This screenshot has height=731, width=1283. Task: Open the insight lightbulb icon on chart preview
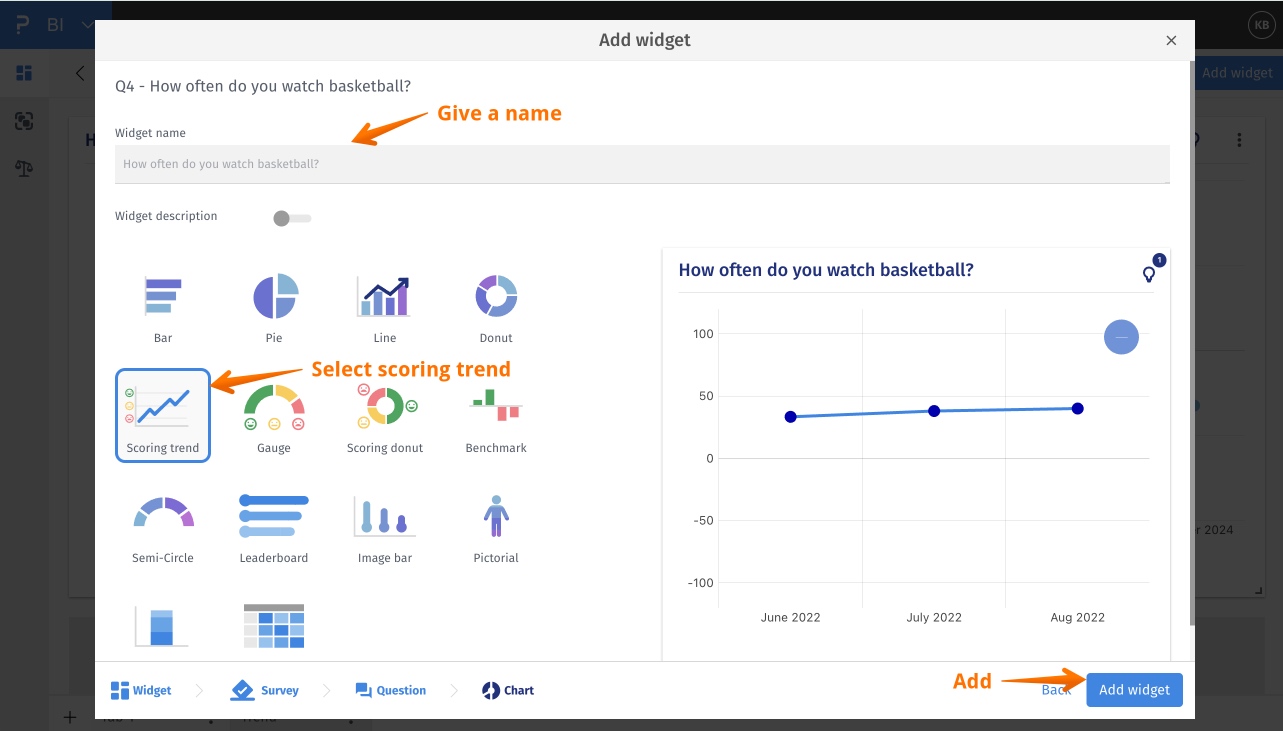click(1148, 274)
